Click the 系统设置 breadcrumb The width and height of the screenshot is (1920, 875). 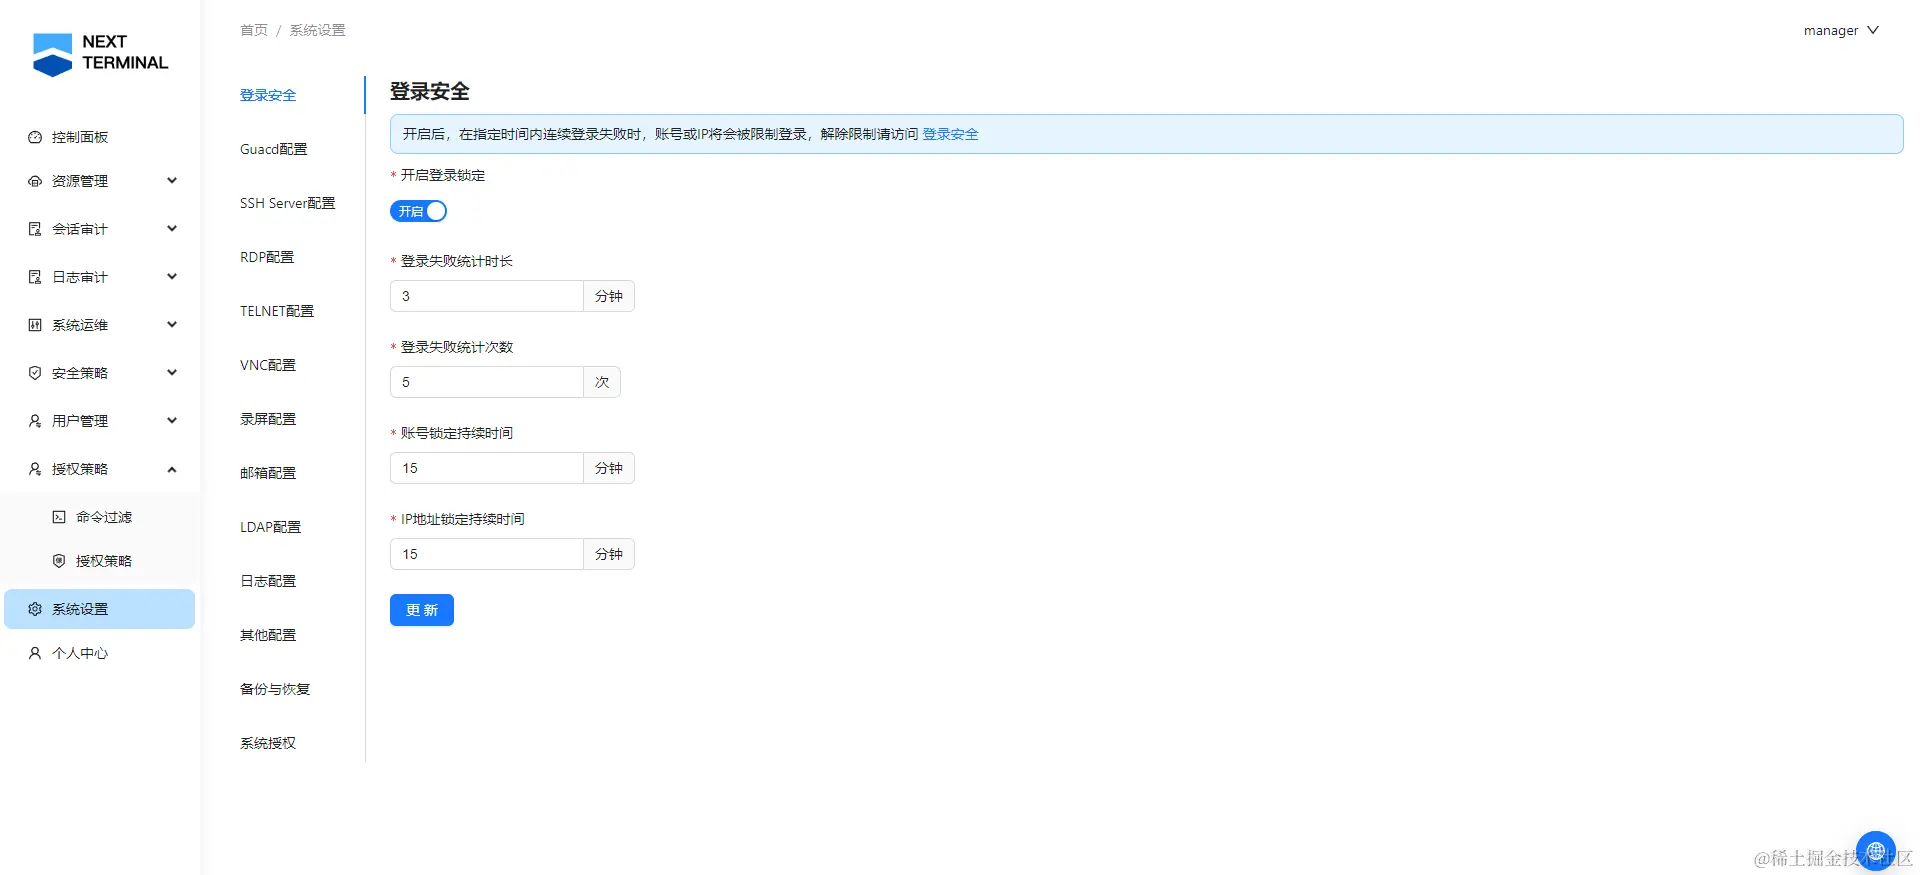click(x=318, y=30)
